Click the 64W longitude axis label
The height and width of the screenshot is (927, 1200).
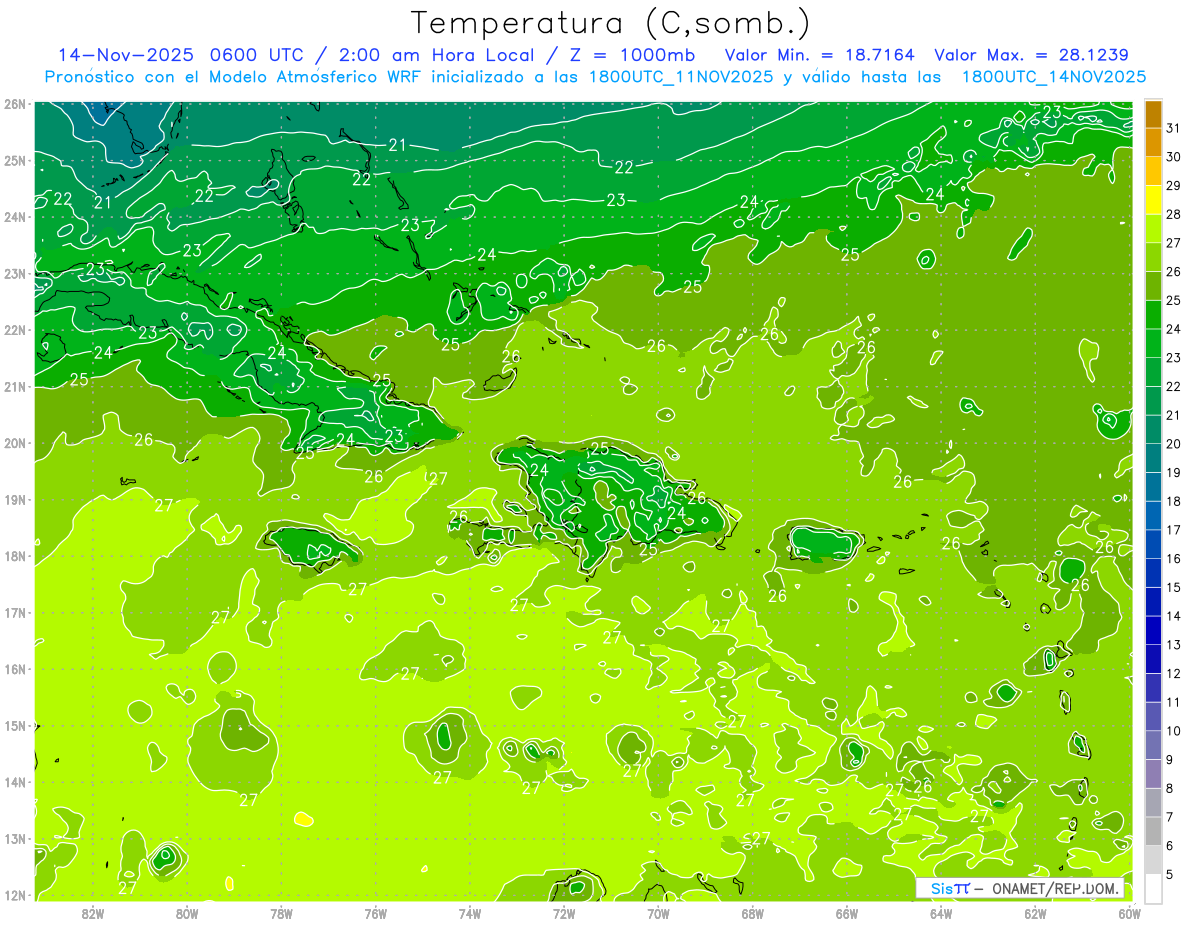pyautogui.click(x=941, y=913)
